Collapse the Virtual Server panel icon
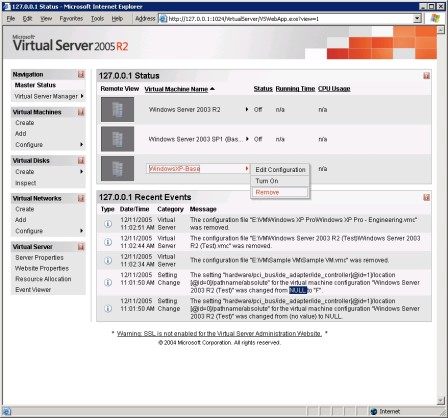 [x=81, y=247]
